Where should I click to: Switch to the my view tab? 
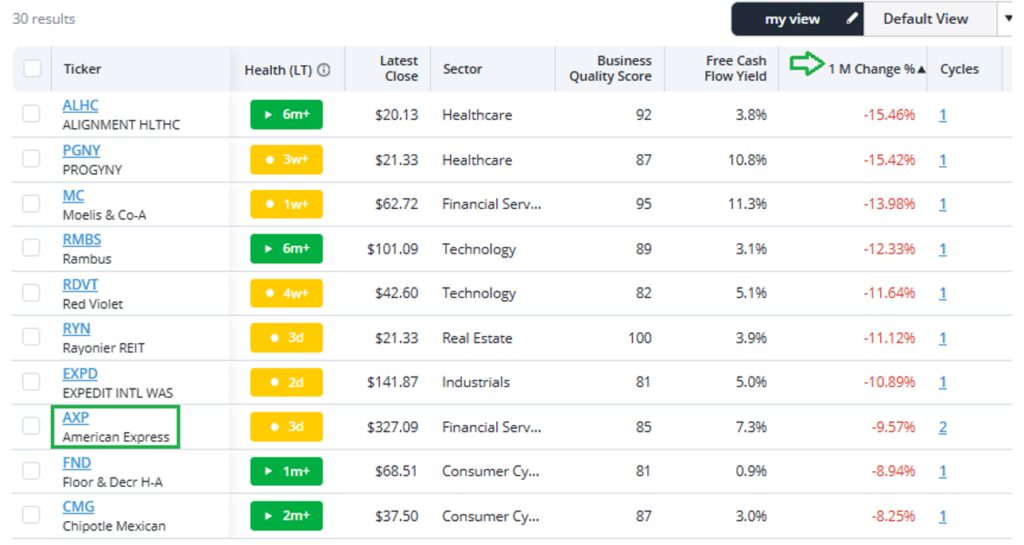790,19
